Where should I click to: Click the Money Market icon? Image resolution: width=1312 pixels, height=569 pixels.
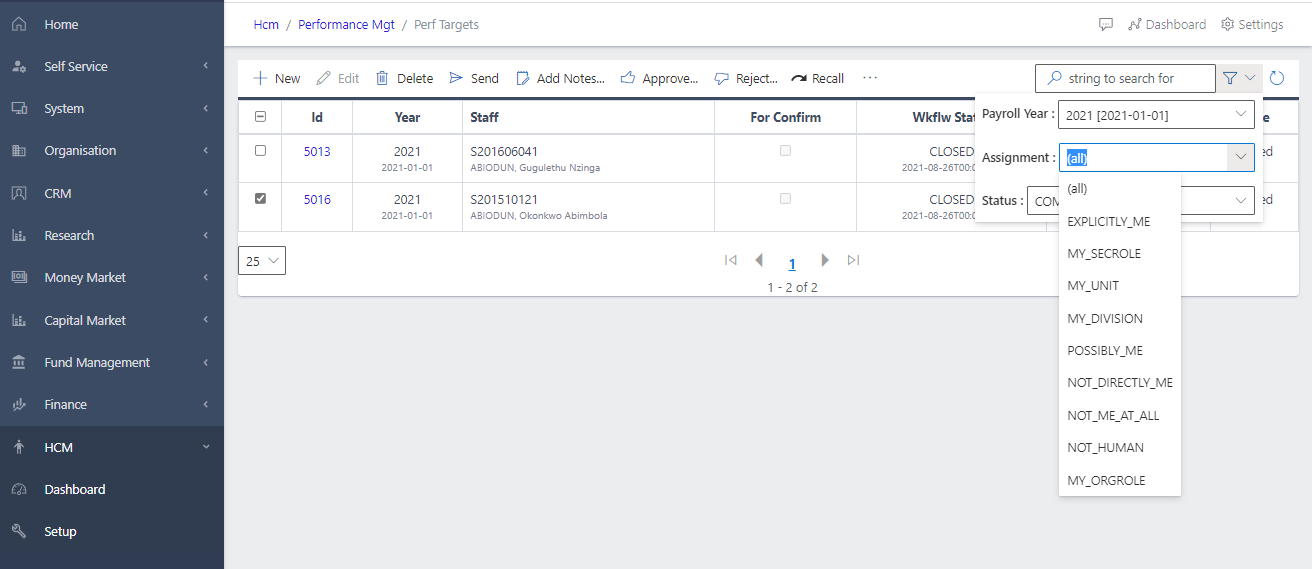tap(19, 278)
